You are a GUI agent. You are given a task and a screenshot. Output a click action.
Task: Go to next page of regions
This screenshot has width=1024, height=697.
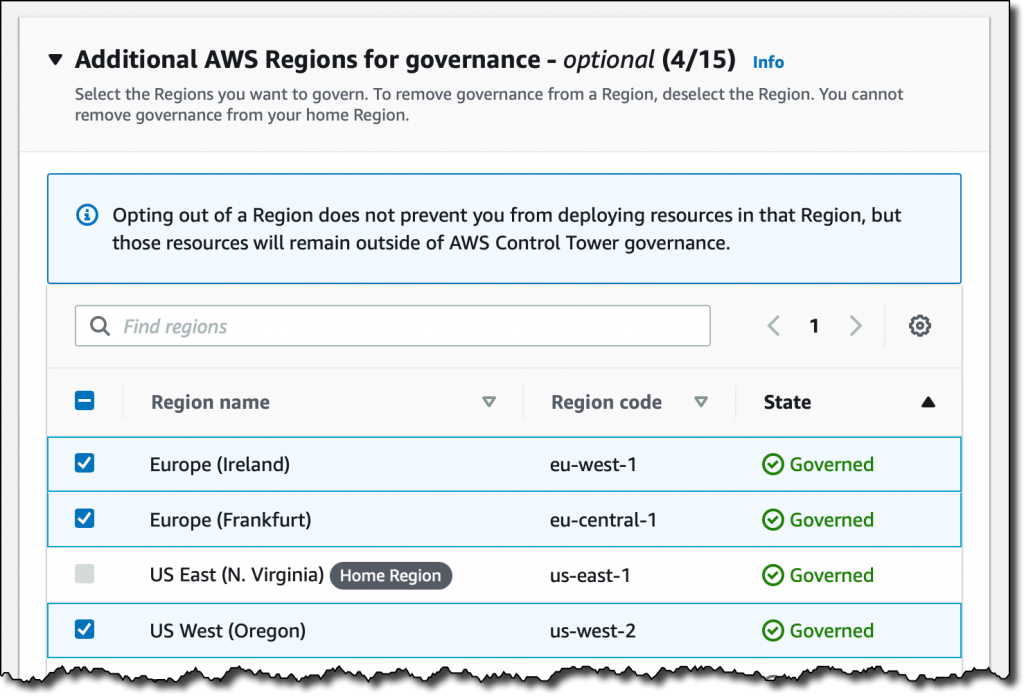tap(856, 325)
